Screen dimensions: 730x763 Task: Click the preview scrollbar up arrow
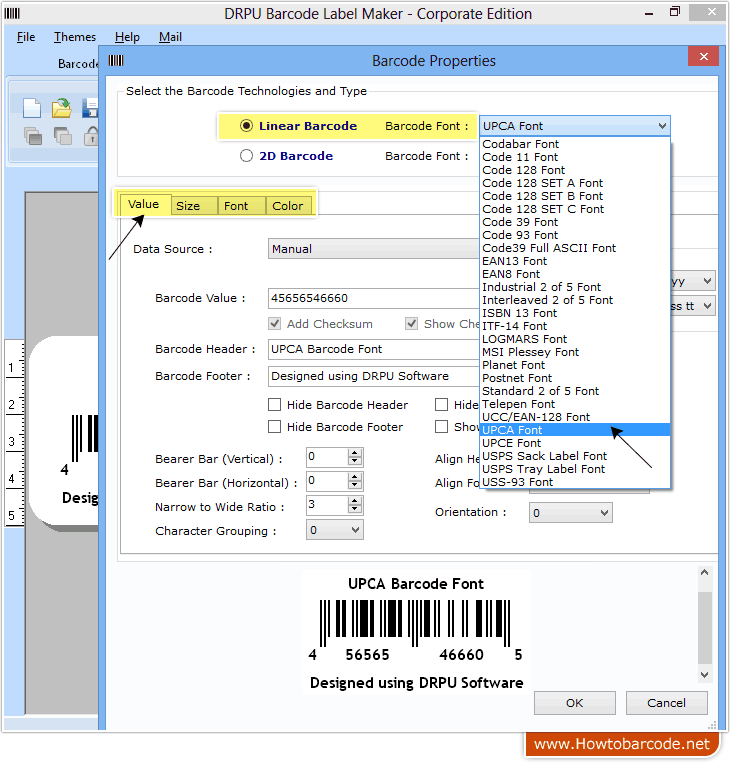(704, 573)
